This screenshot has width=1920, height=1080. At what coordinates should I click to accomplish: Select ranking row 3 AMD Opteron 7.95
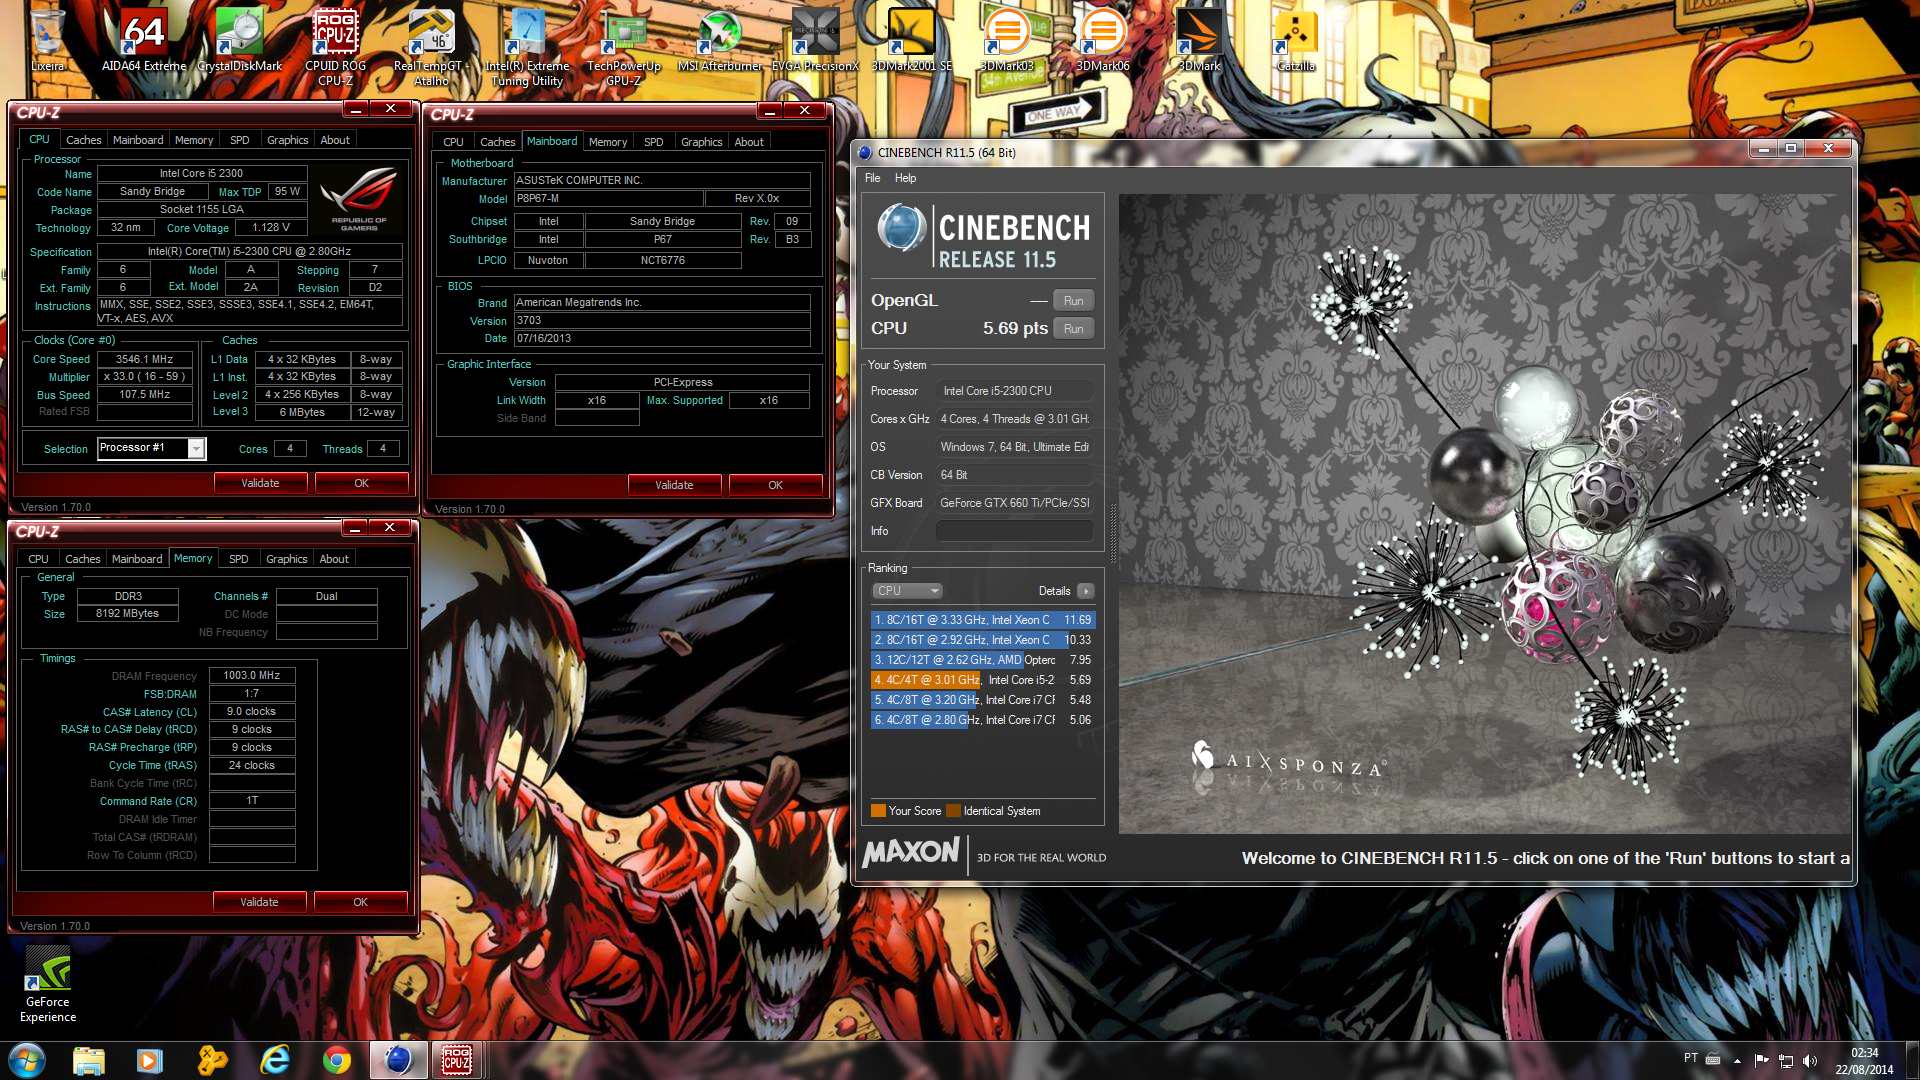(983, 660)
